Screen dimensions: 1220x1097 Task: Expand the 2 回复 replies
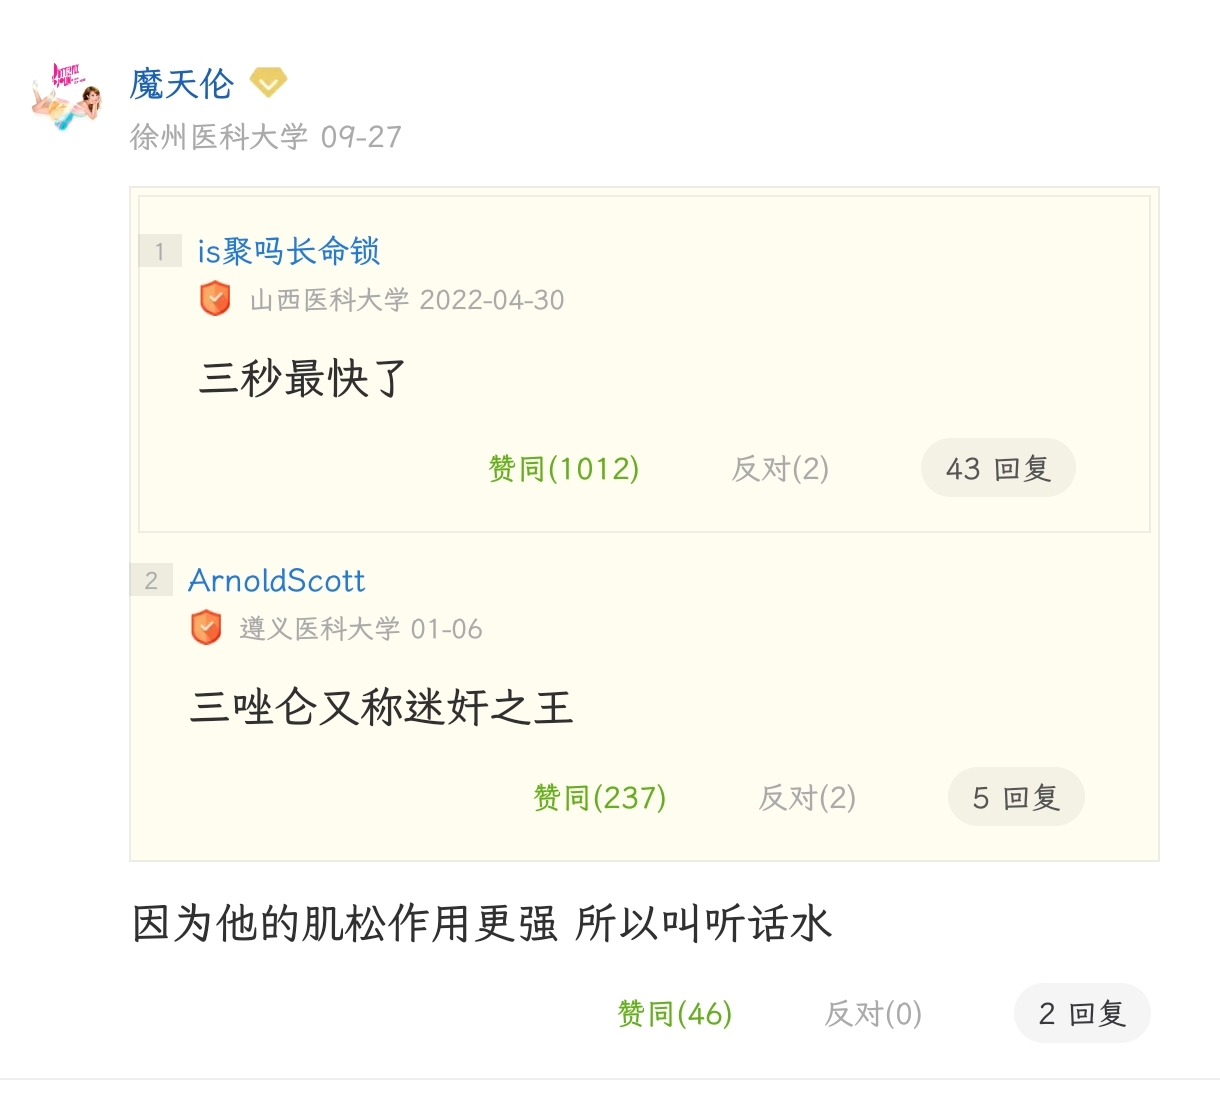point(1081,1014)
